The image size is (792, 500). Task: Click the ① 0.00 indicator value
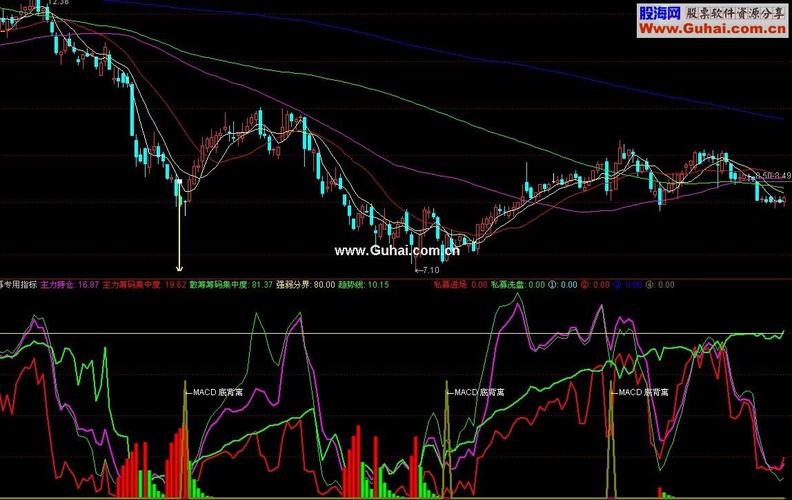point(563,285)
